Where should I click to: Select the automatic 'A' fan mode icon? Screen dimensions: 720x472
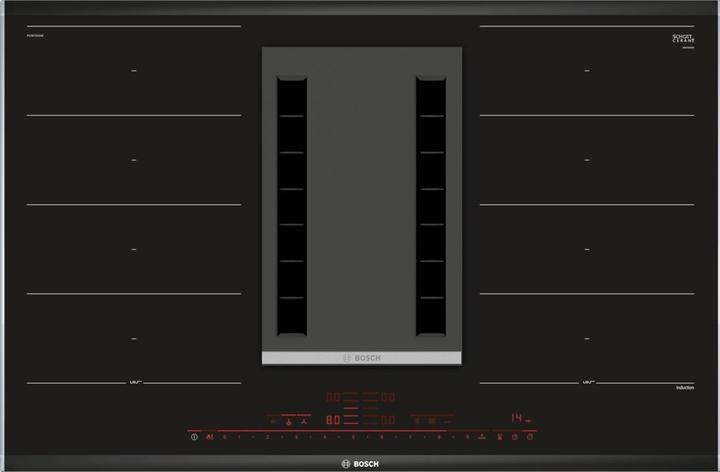pos(304,421)
